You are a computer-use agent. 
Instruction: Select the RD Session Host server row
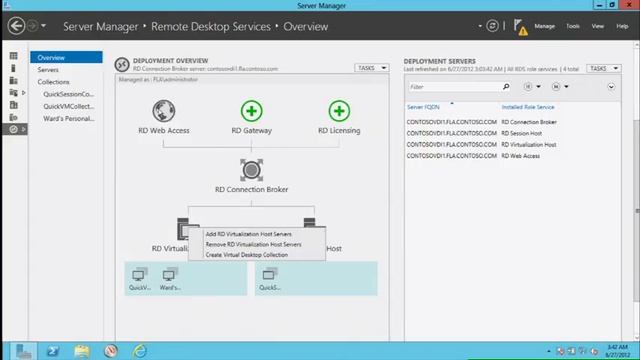(x=513, y=133)
